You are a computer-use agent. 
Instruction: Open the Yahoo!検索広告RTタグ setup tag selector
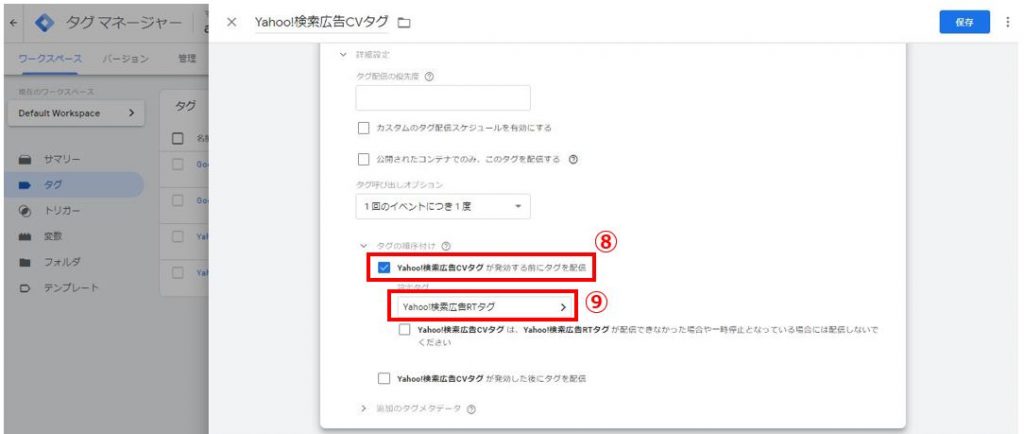(x=484, y=305)
